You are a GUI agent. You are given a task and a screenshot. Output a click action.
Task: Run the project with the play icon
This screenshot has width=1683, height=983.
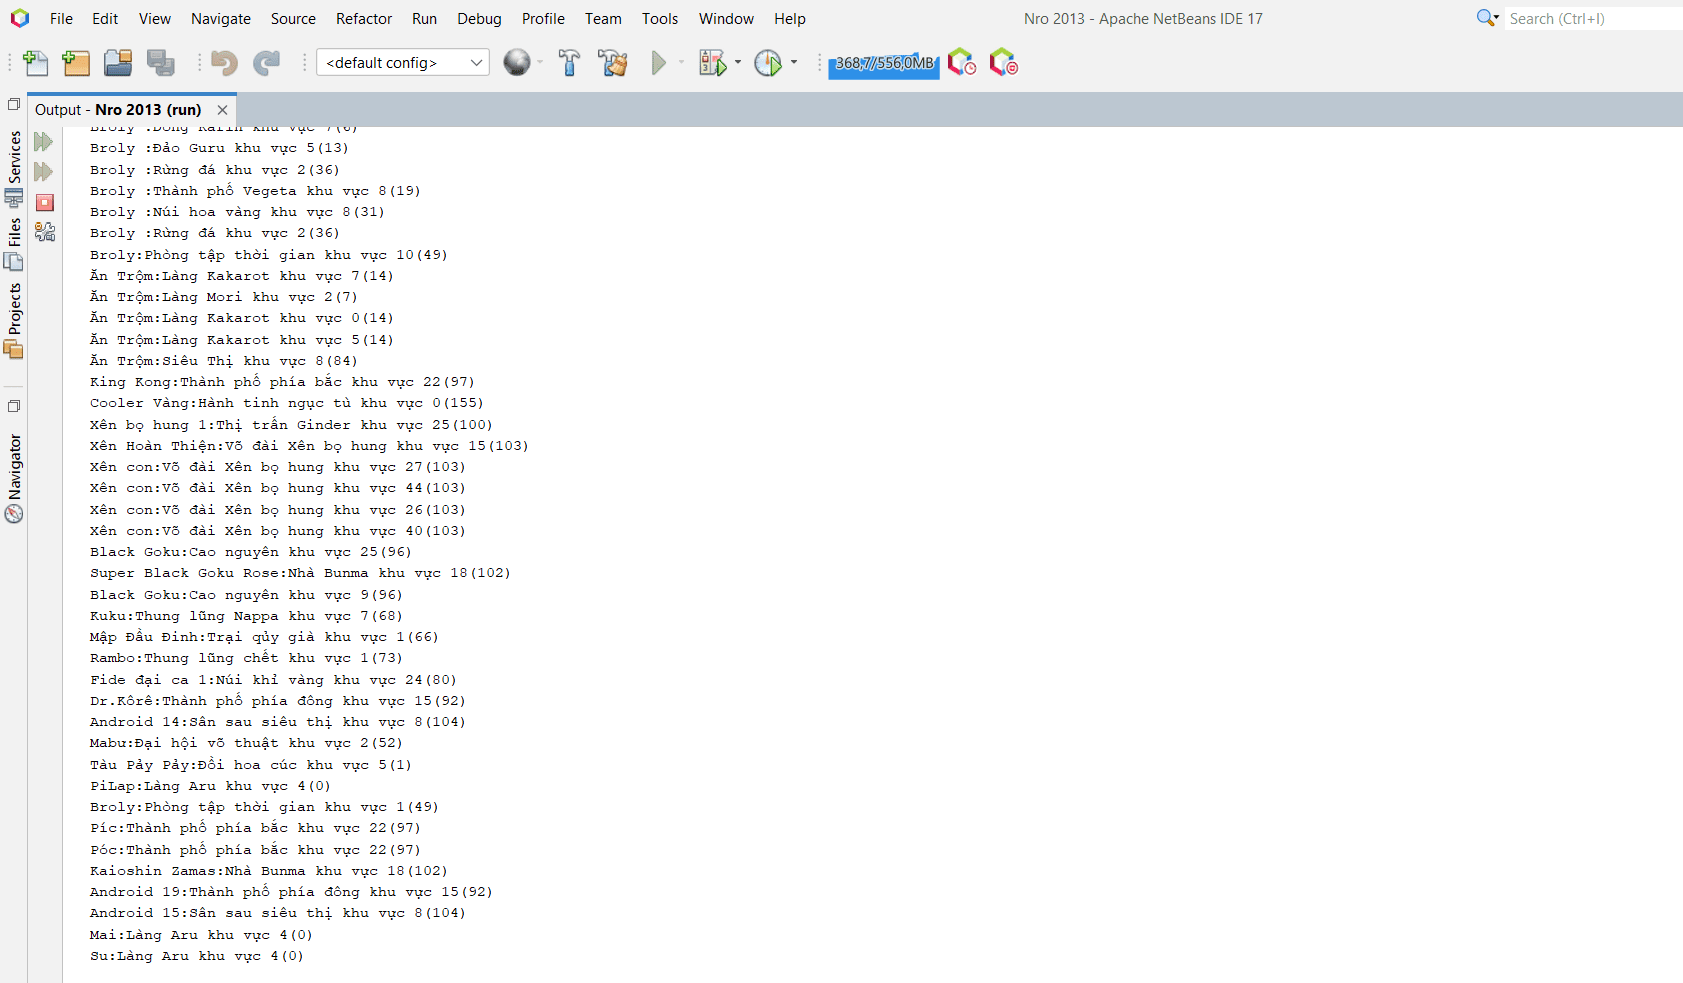(x=658, y=63)
